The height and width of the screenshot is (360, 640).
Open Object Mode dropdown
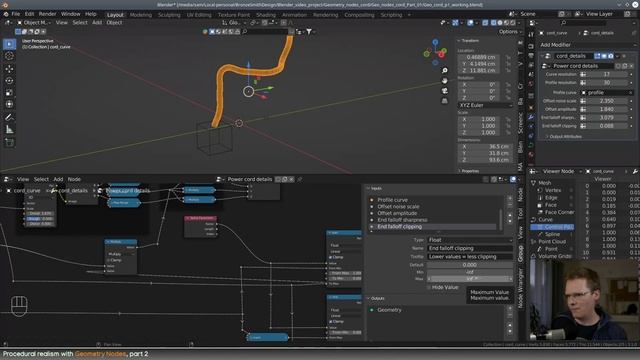[33, 23]
